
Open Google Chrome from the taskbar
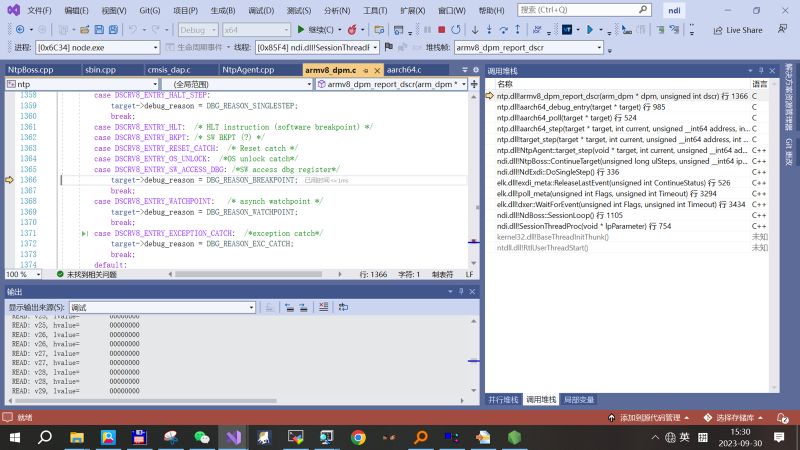coord(358,437)
